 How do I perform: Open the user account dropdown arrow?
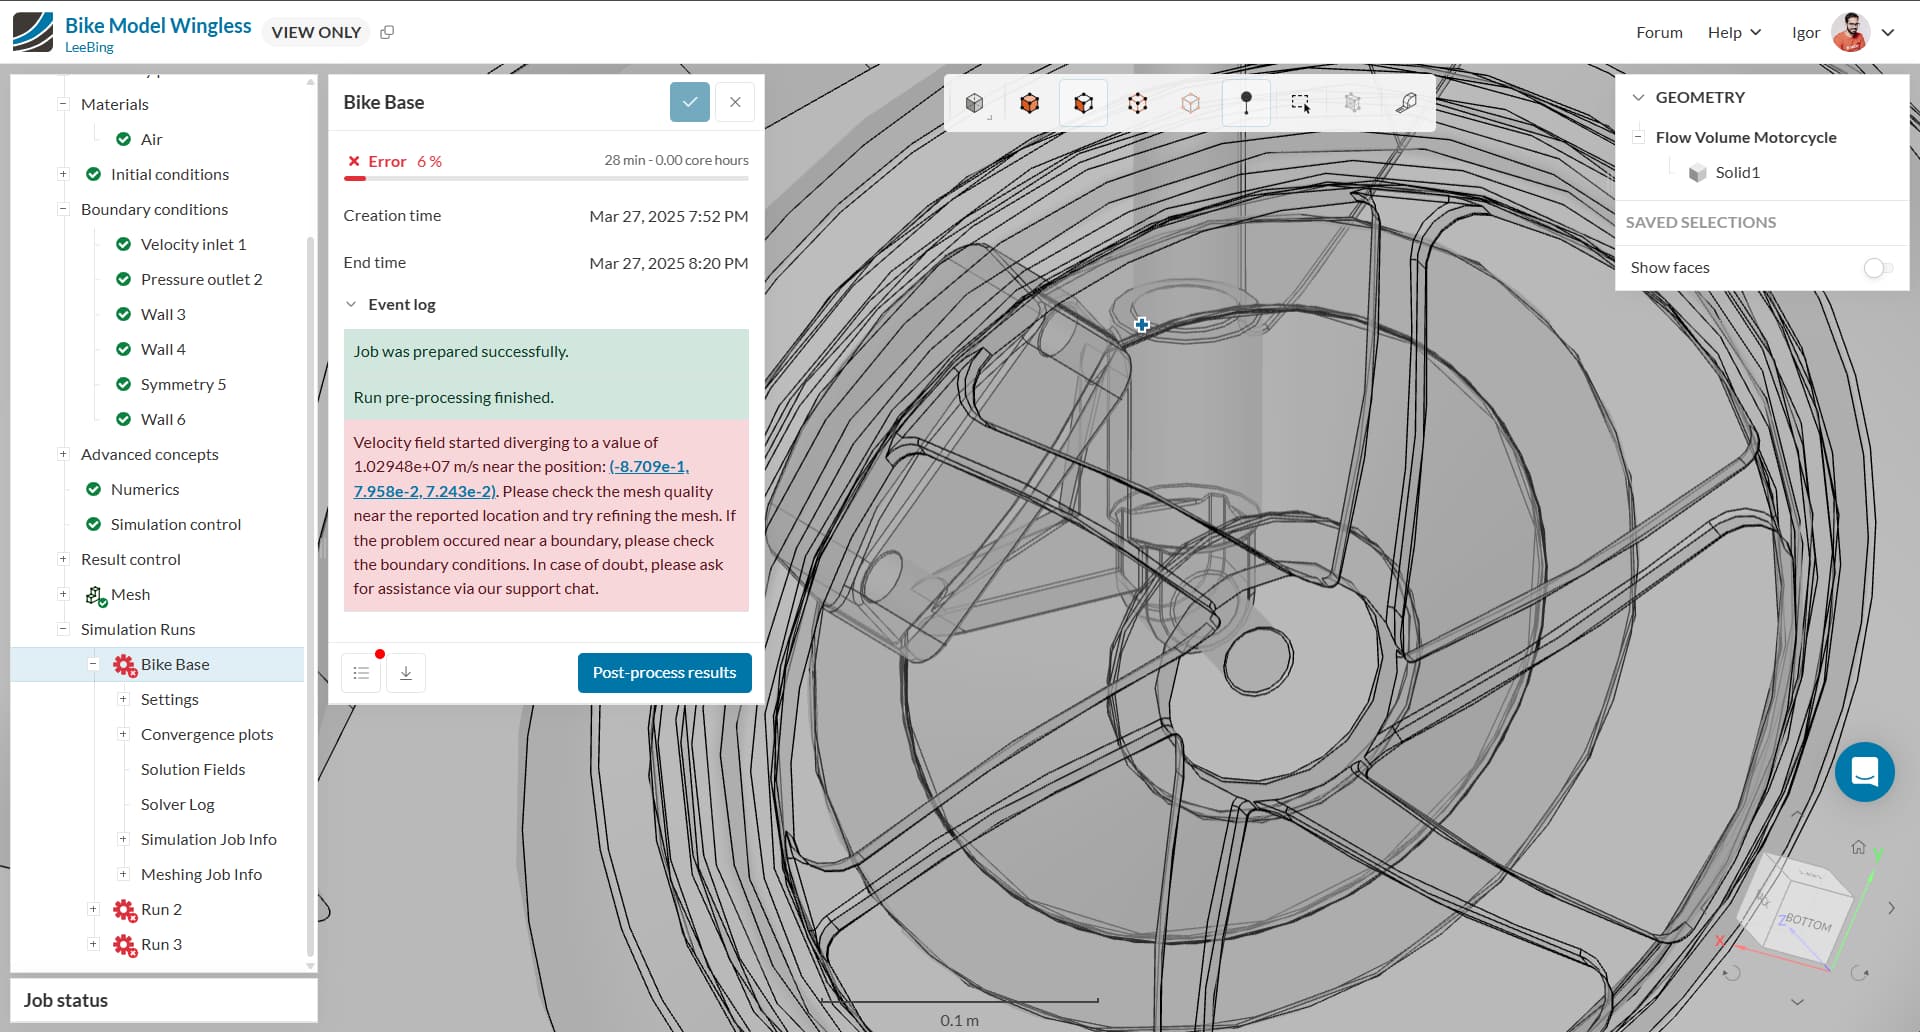[x=1888, y=32]
